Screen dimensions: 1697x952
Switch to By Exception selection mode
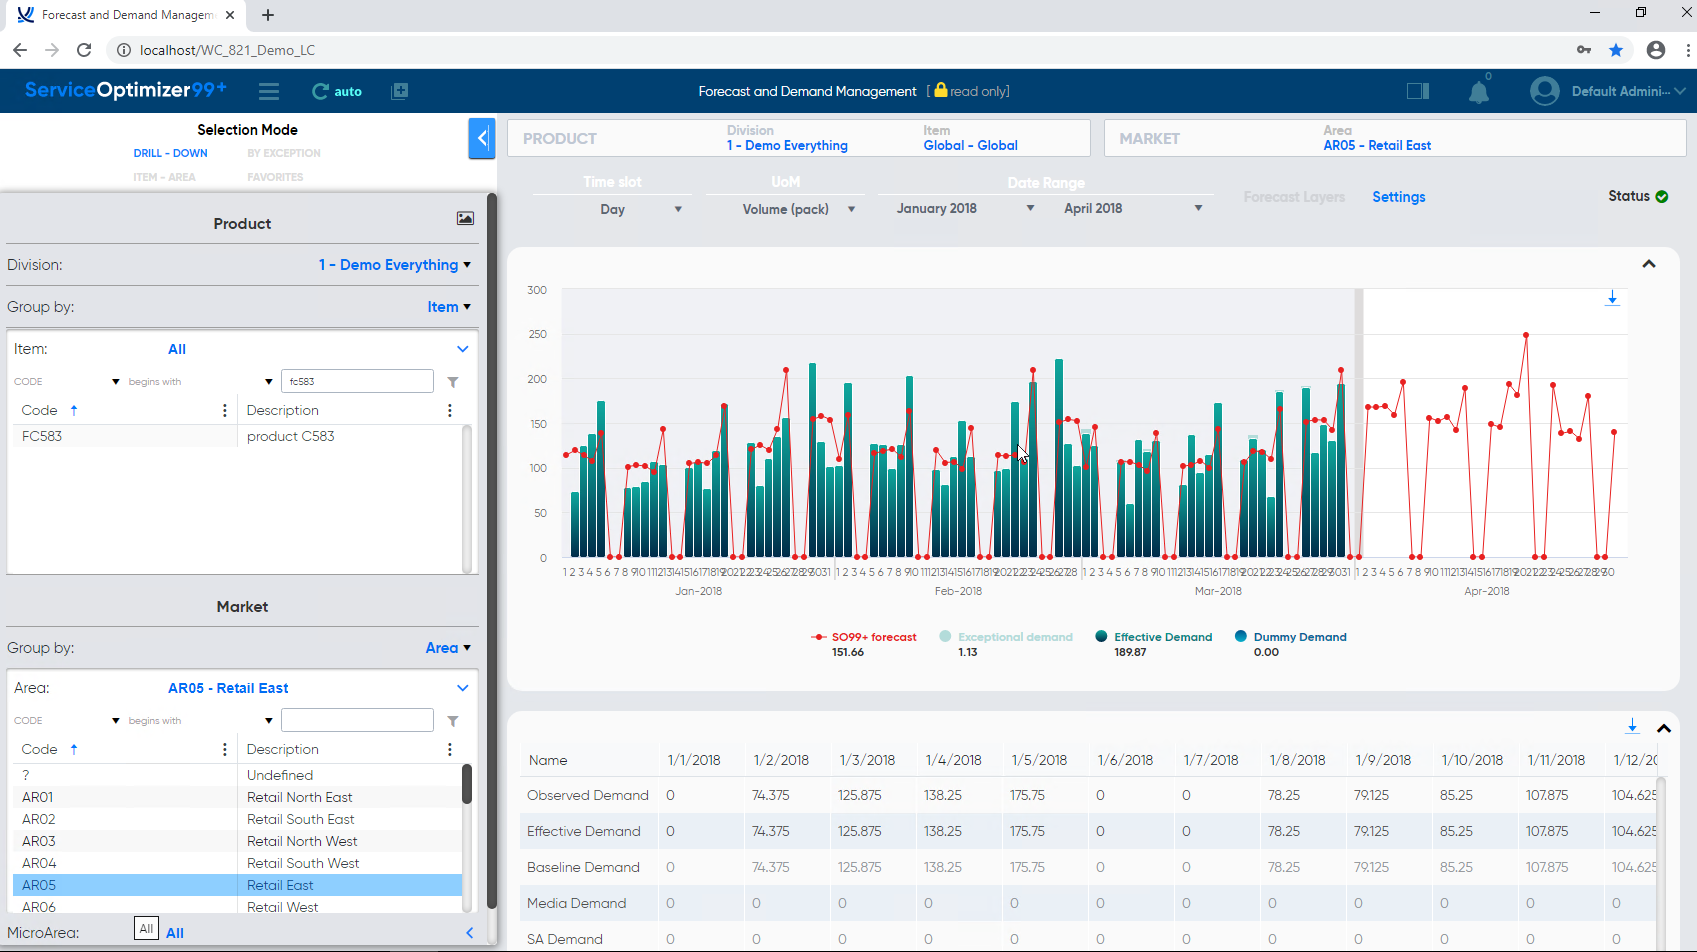[x=284, y=153]
